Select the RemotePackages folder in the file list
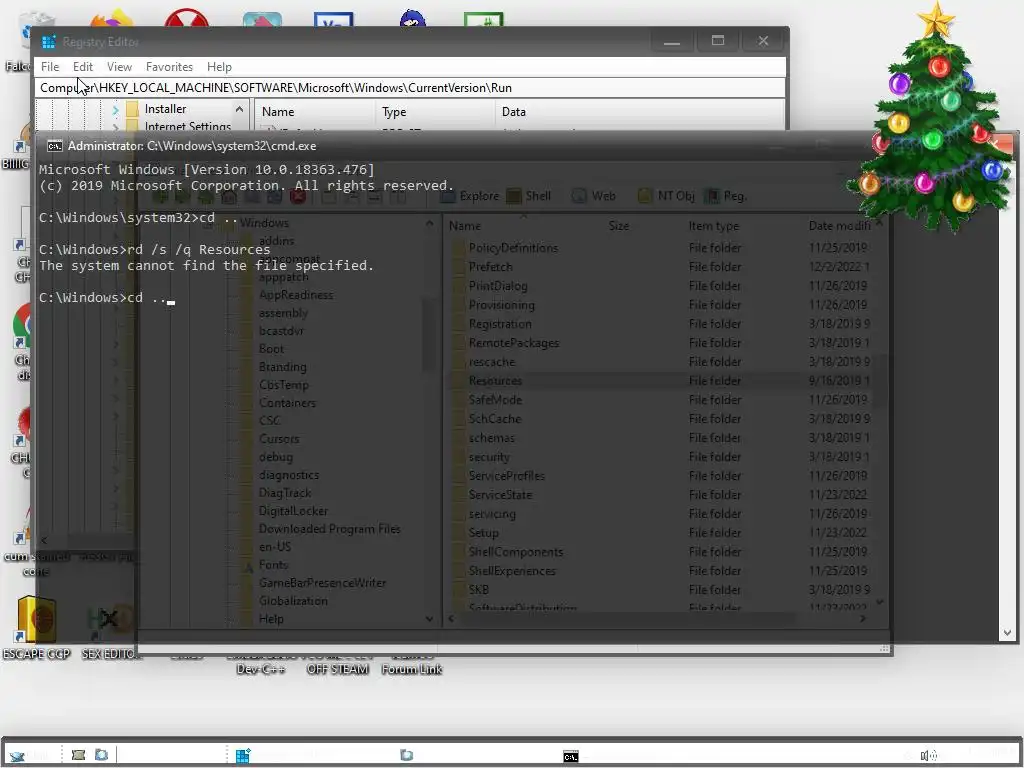This screenshot has width=1024, height=768. [x=514, y=343]
